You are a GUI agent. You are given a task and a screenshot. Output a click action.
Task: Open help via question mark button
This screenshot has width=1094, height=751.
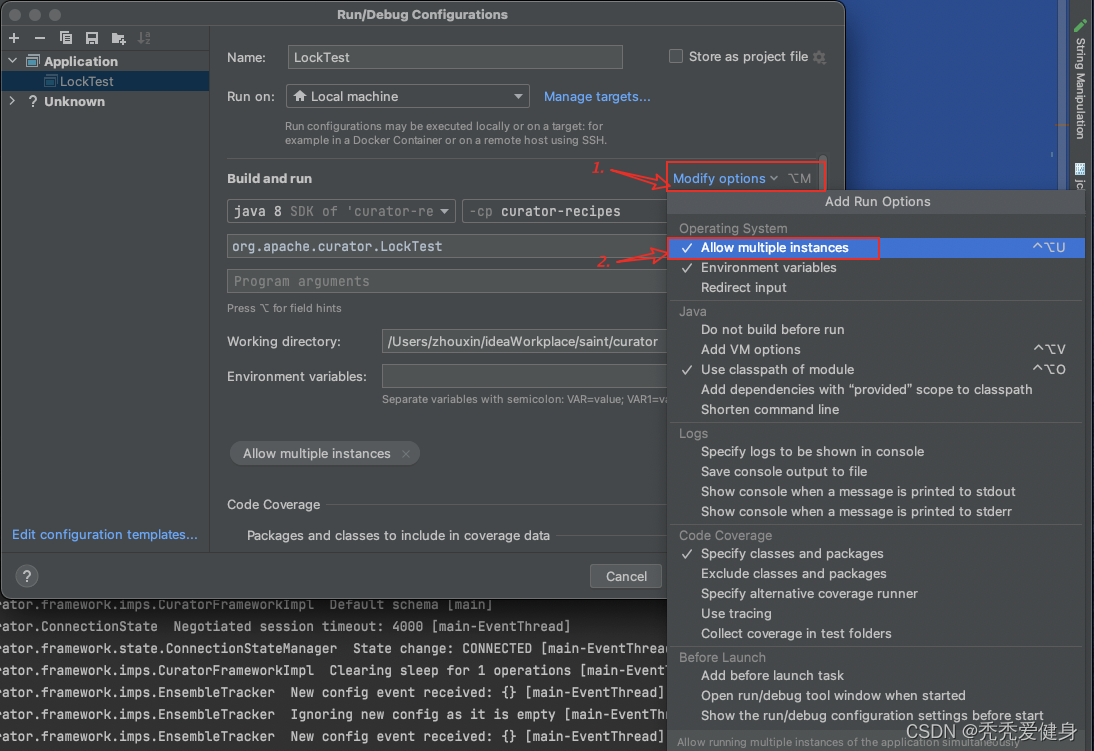click(27, 576)
